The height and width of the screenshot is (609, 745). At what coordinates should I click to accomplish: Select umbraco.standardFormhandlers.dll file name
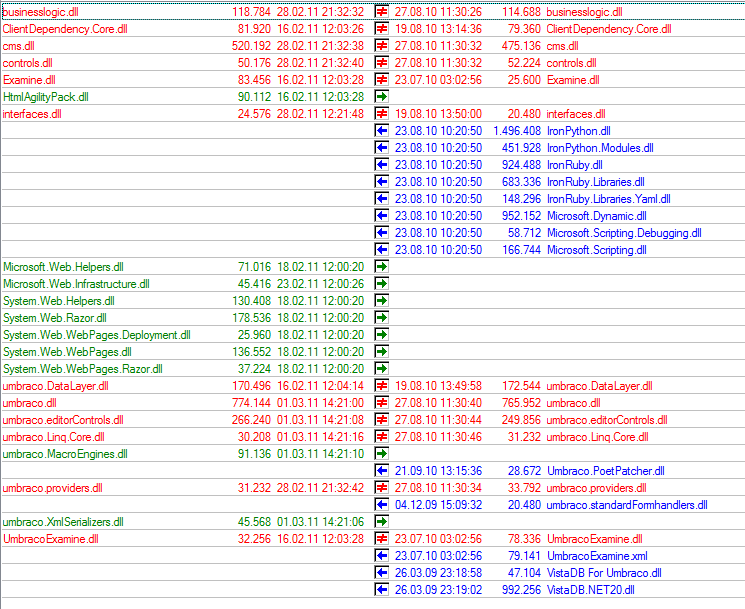[x=627, y=504]
